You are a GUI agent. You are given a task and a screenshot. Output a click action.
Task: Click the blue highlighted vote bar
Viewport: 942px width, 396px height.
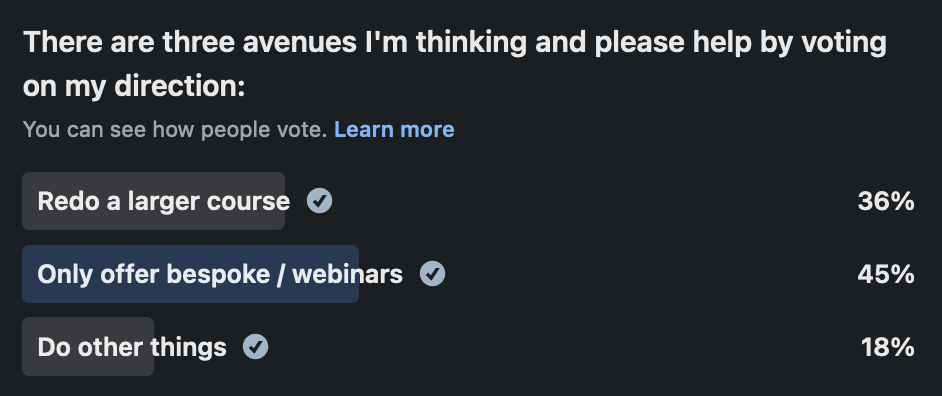tap(190, 274)
